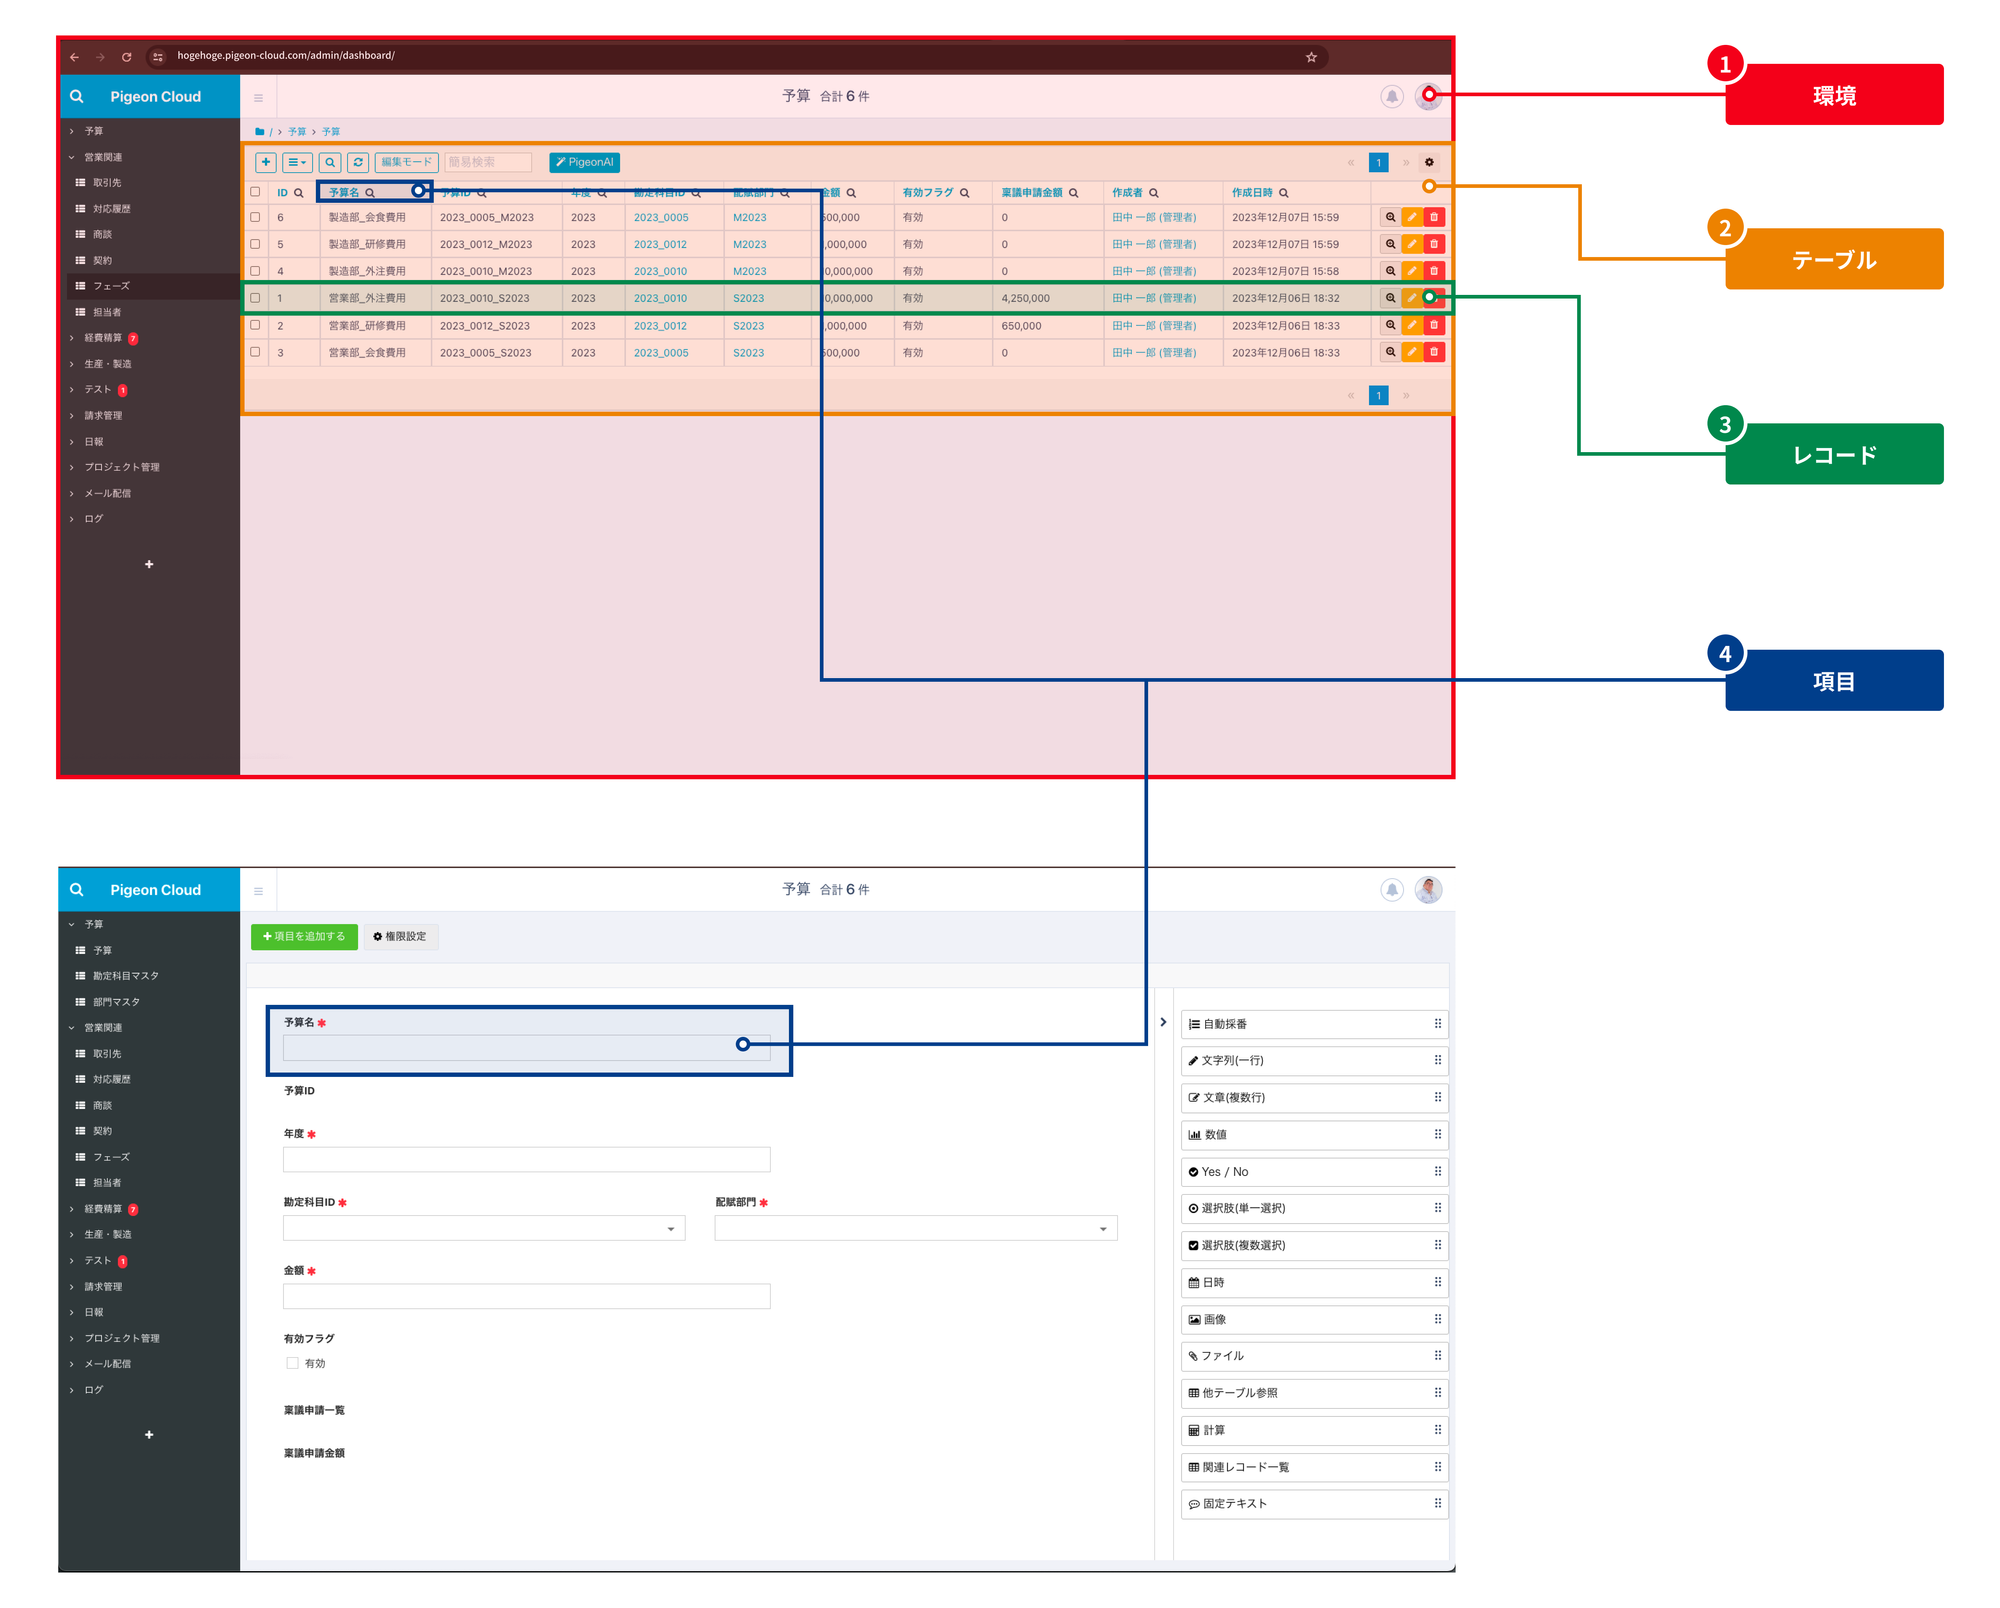Click the drag handle of the 数値 field type

click(x=1437, y=1134)
